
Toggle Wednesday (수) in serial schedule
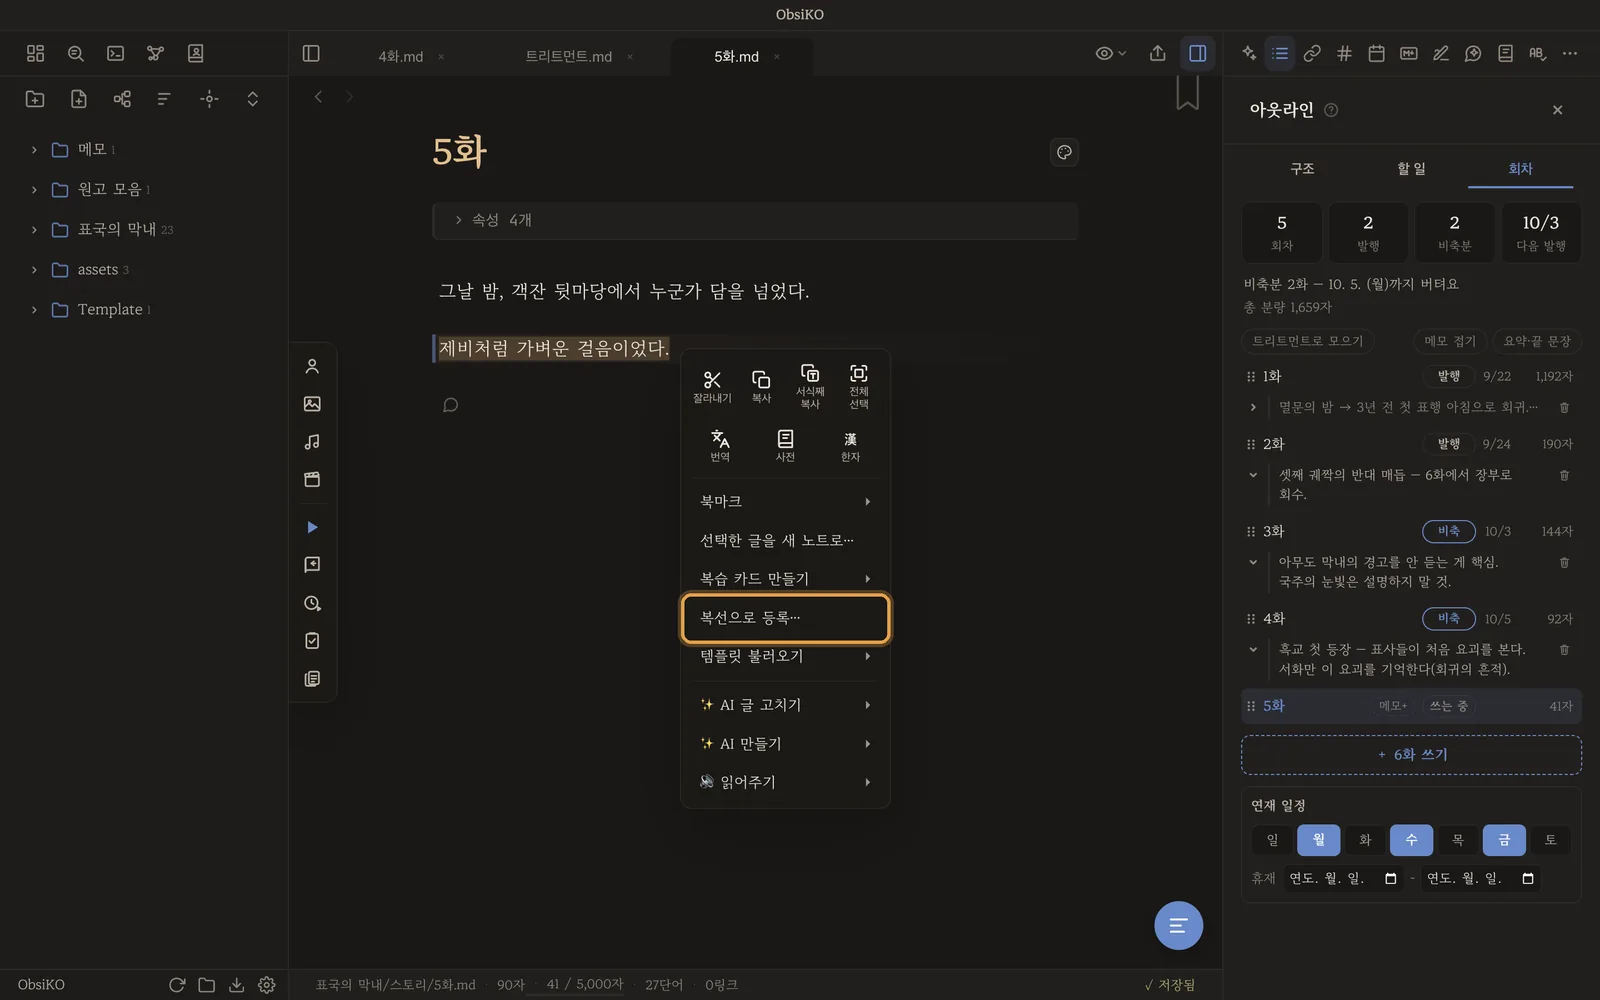(x=1411, y=840)
